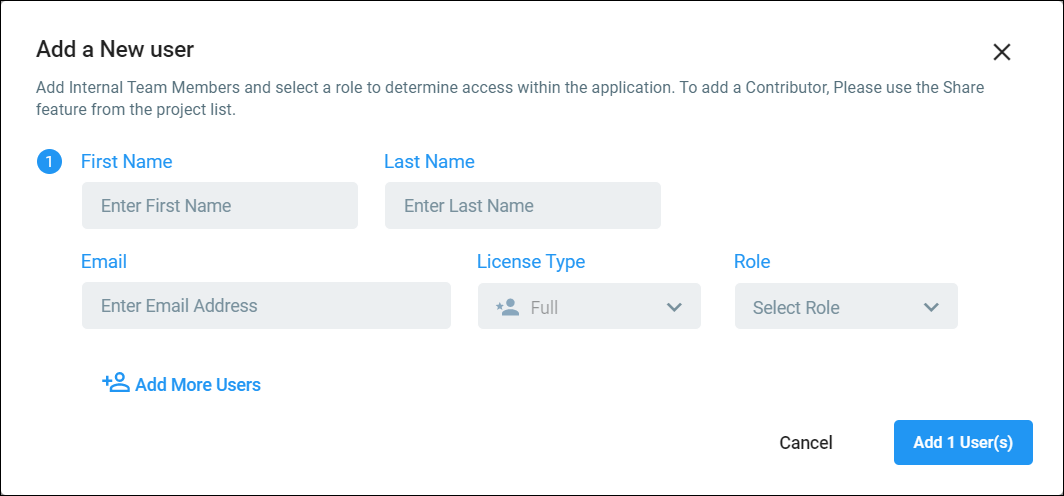Click the First Name label
The image size is (1064, 496).
[126, 161]
